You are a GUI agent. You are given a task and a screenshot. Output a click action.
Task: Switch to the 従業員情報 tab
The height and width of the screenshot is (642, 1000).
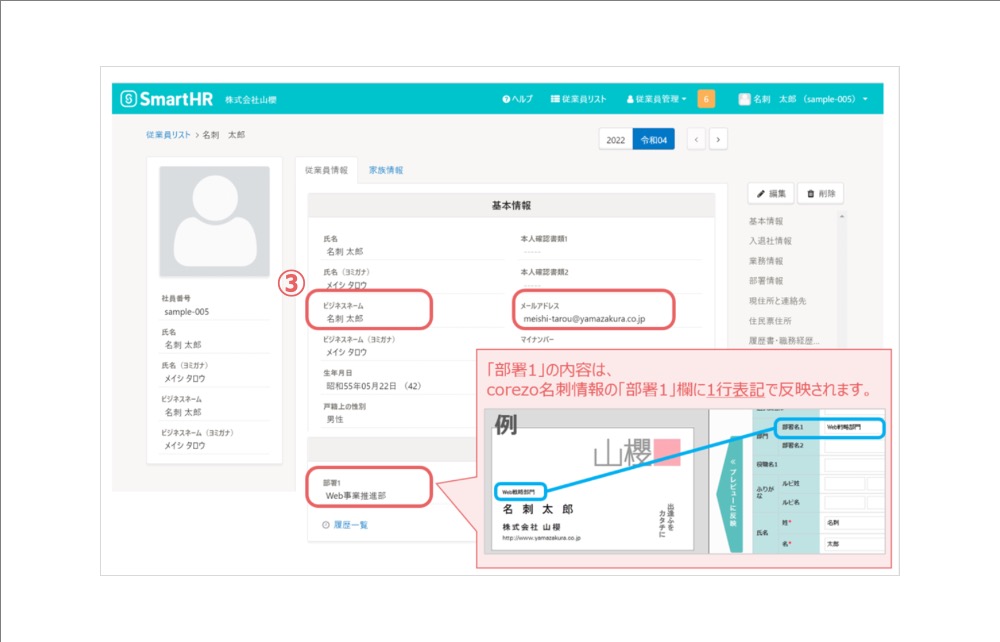(x=327, y=170)
